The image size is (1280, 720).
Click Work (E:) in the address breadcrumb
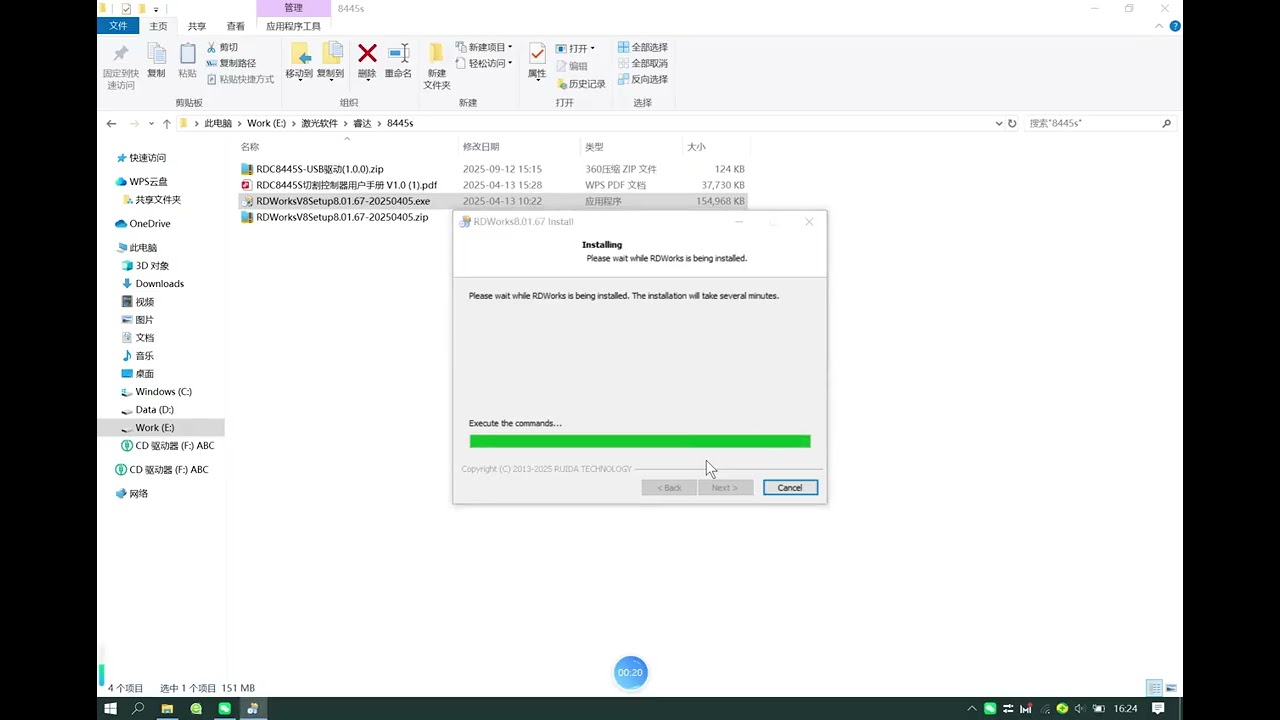pyautogui.click(x=265, y=123)
